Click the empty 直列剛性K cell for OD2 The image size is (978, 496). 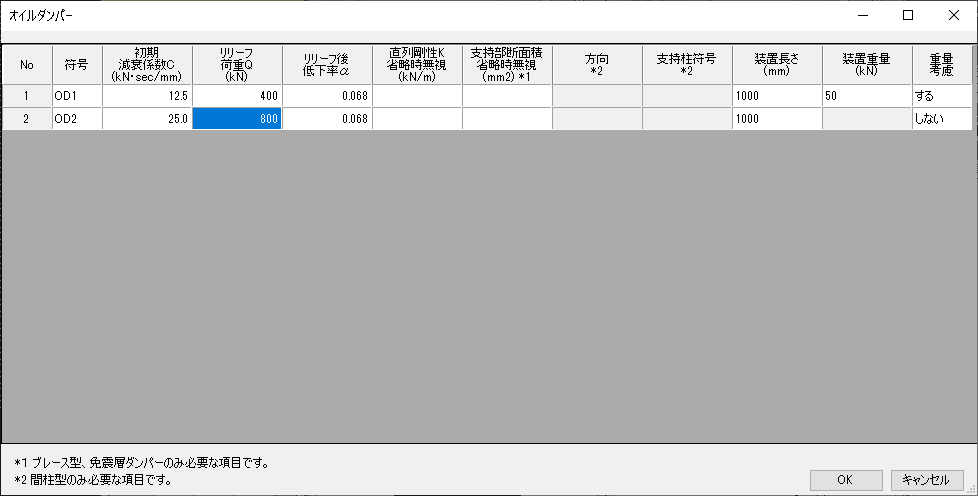coord(417,119)
